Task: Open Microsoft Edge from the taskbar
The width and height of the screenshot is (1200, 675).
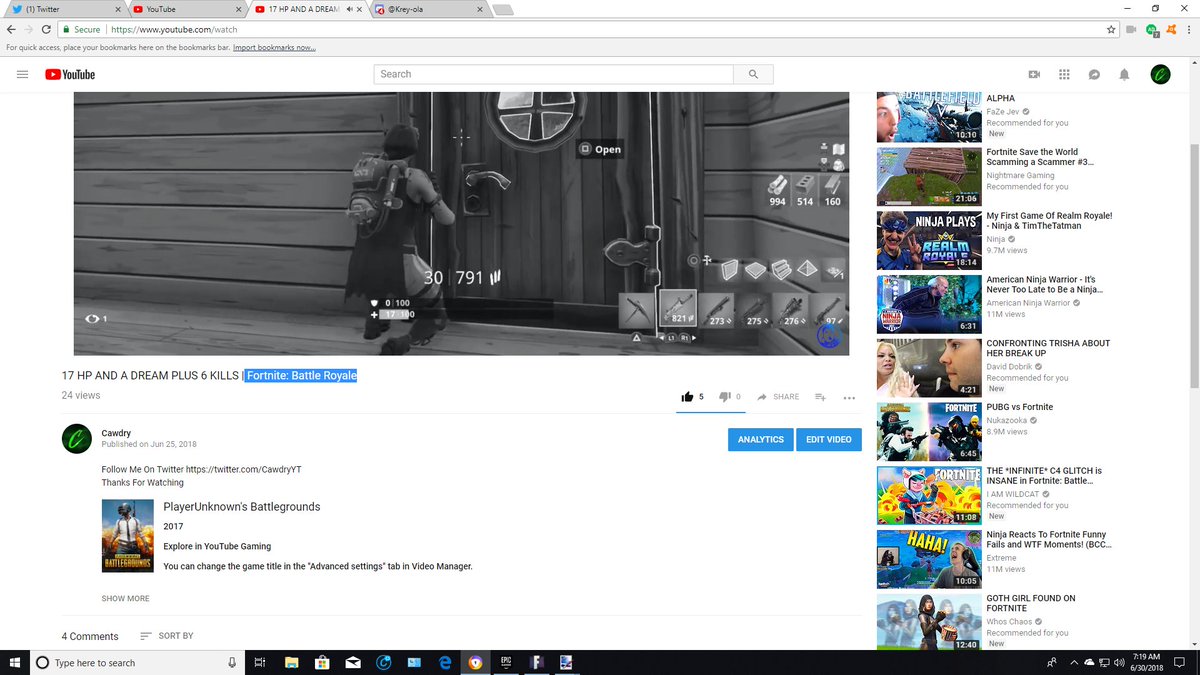Action: point(445,662)
